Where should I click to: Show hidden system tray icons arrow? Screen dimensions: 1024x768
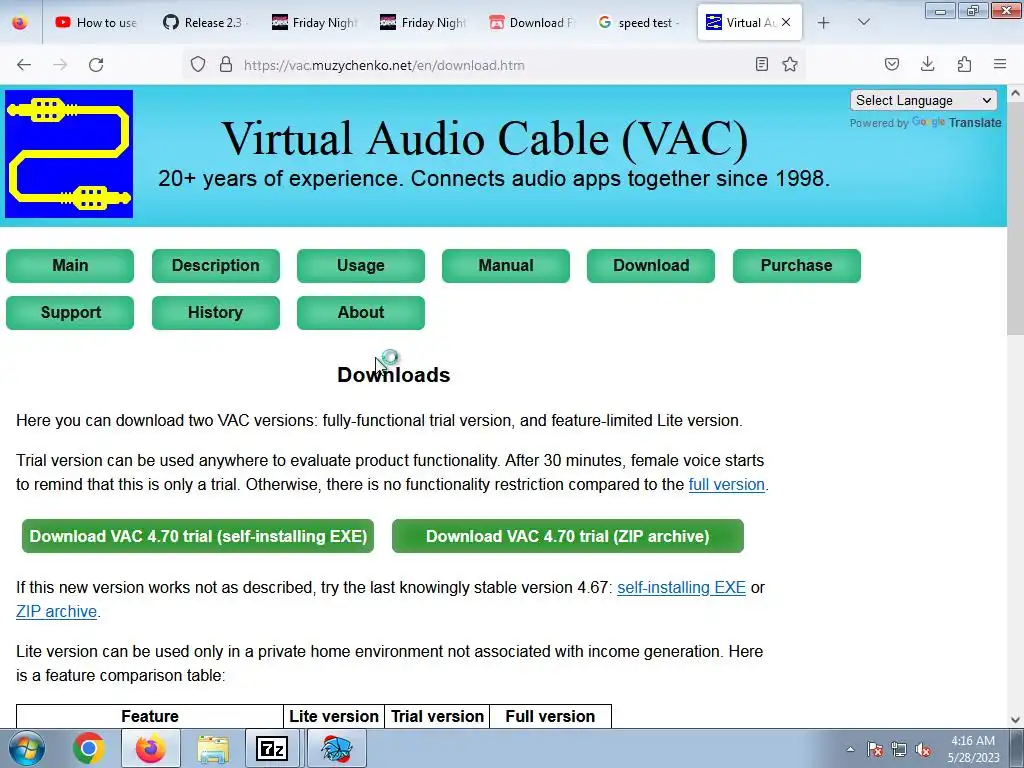[850, 749]
